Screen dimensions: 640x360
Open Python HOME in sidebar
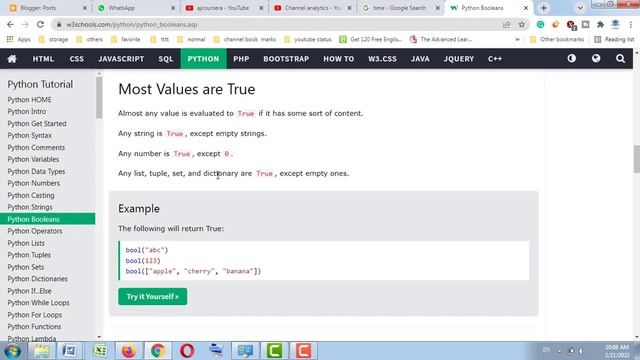(29, 100)
